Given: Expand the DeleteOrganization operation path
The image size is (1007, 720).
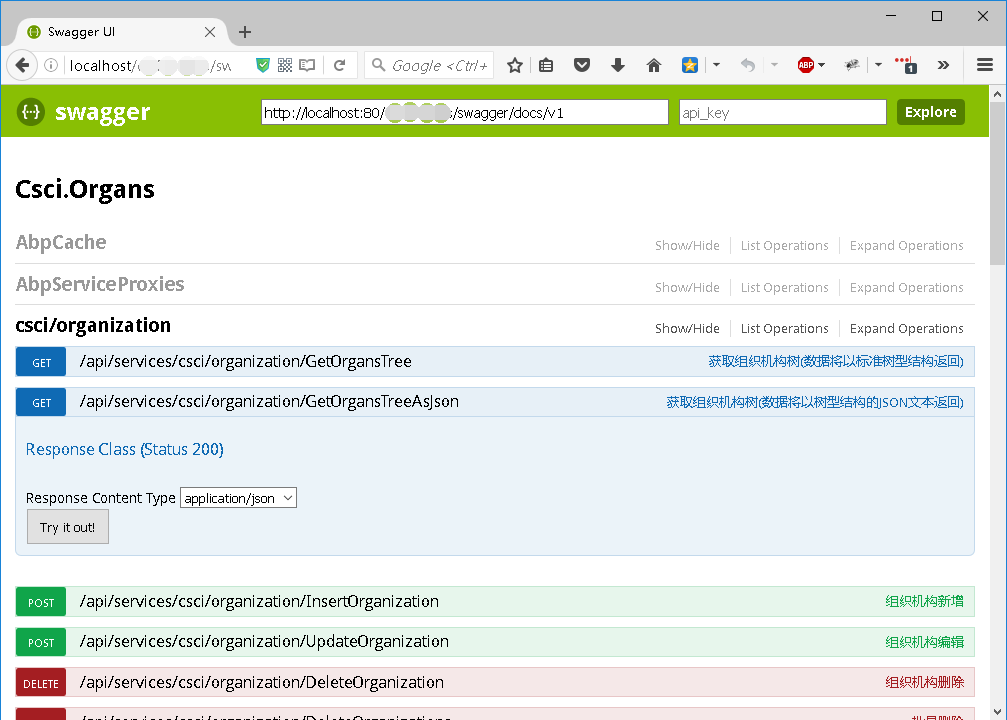Looking at the screenshot, I should pos(261,682).
